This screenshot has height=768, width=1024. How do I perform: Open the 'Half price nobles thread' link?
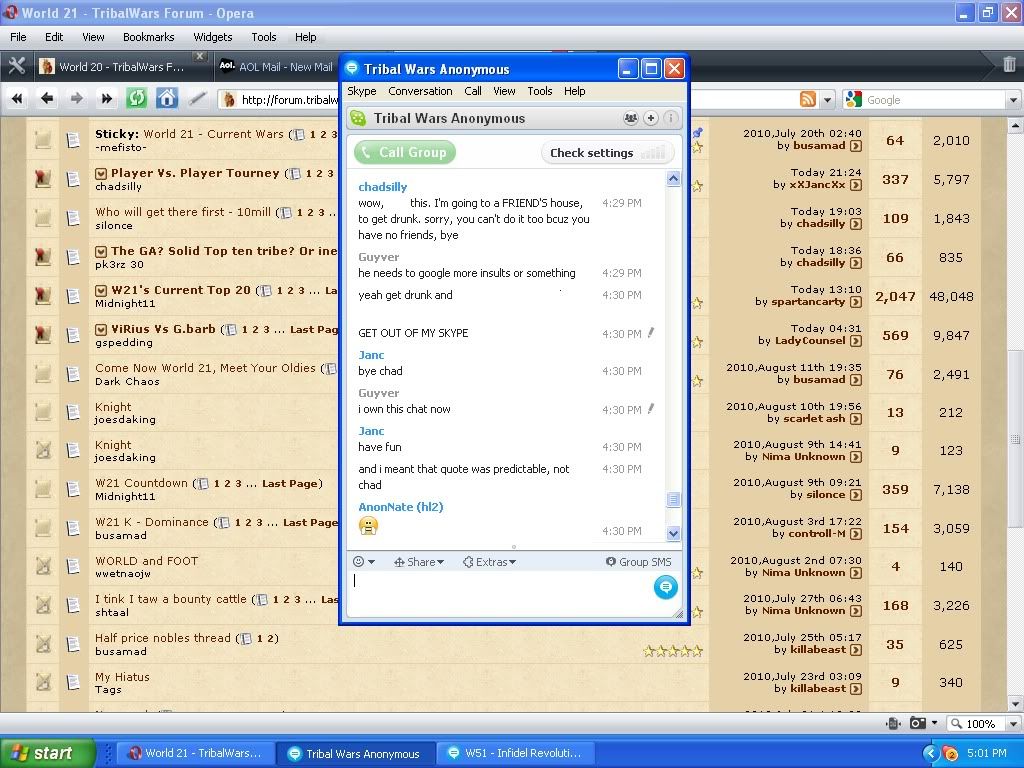point(163,638)
